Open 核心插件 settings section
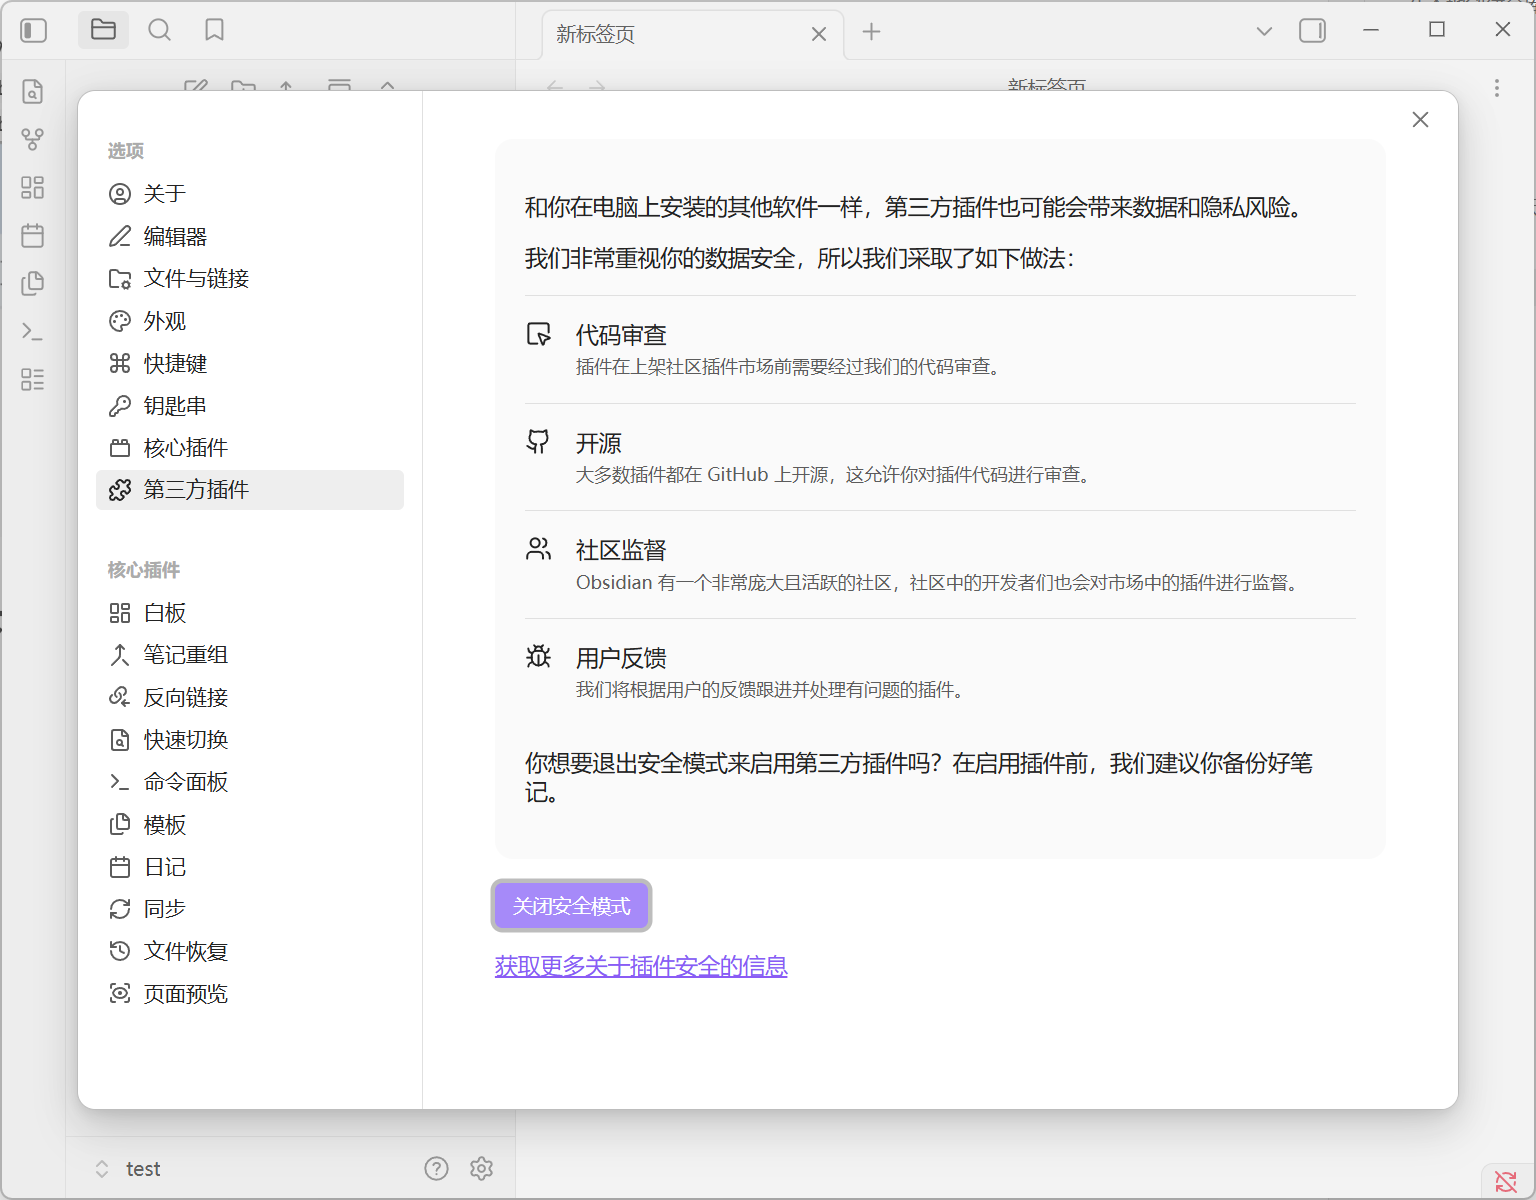 [x=250, y=447]
